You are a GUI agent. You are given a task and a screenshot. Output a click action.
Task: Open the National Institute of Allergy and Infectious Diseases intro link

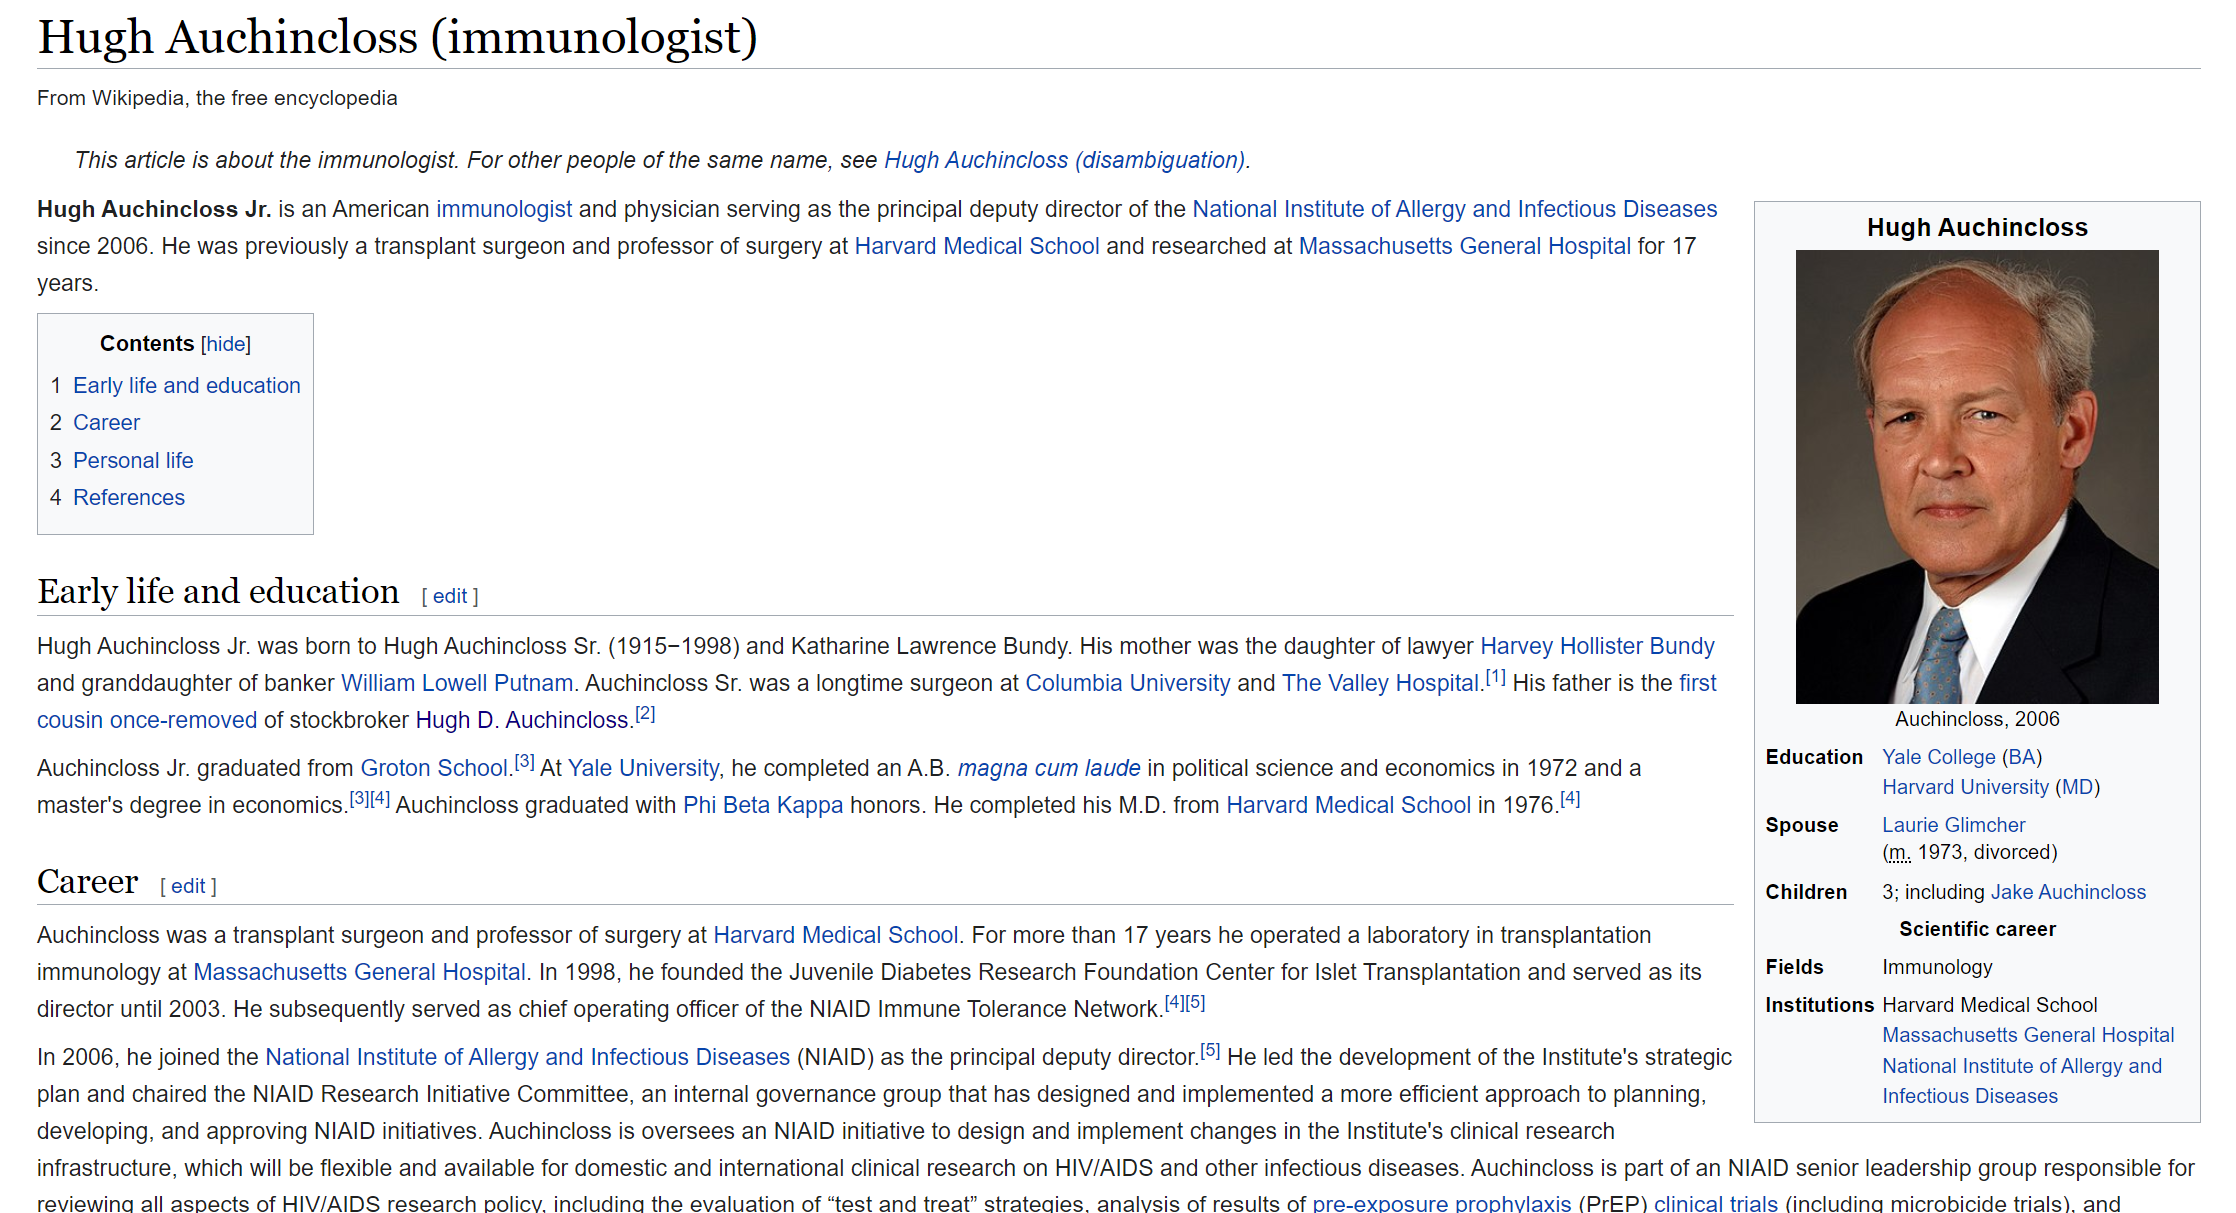tap(1454, 209)
